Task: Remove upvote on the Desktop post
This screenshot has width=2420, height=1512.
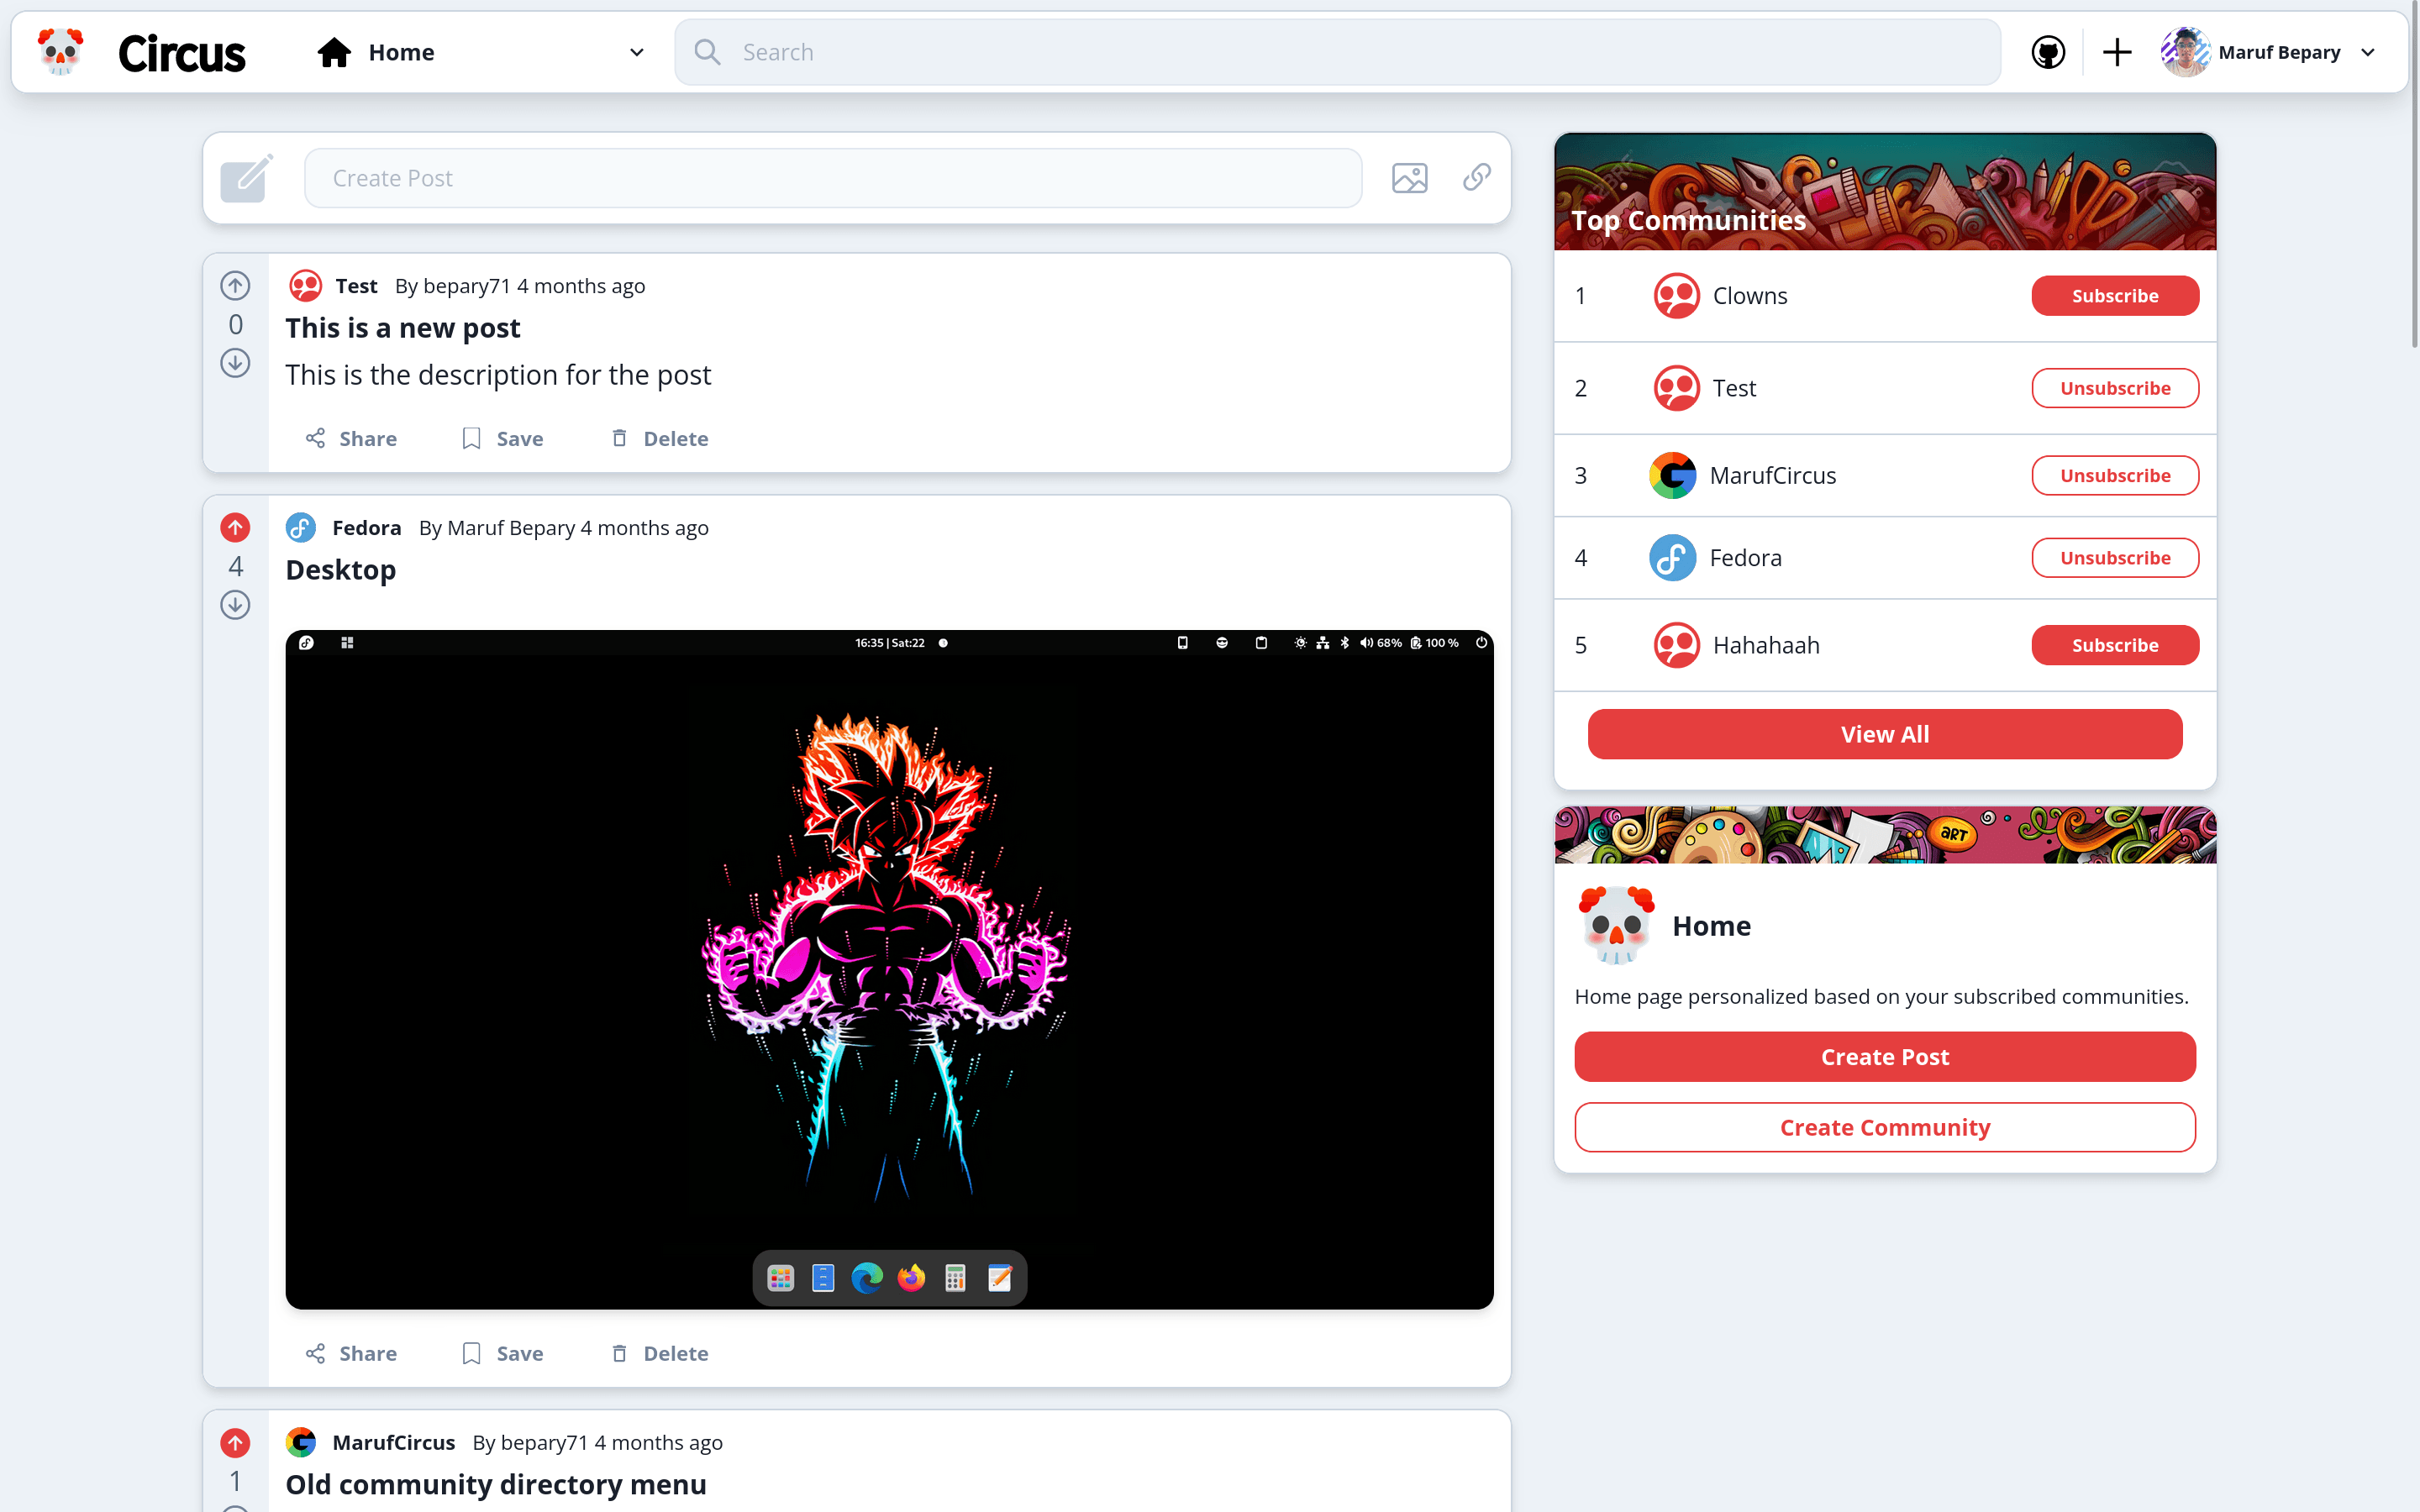Action: point(235,528)
